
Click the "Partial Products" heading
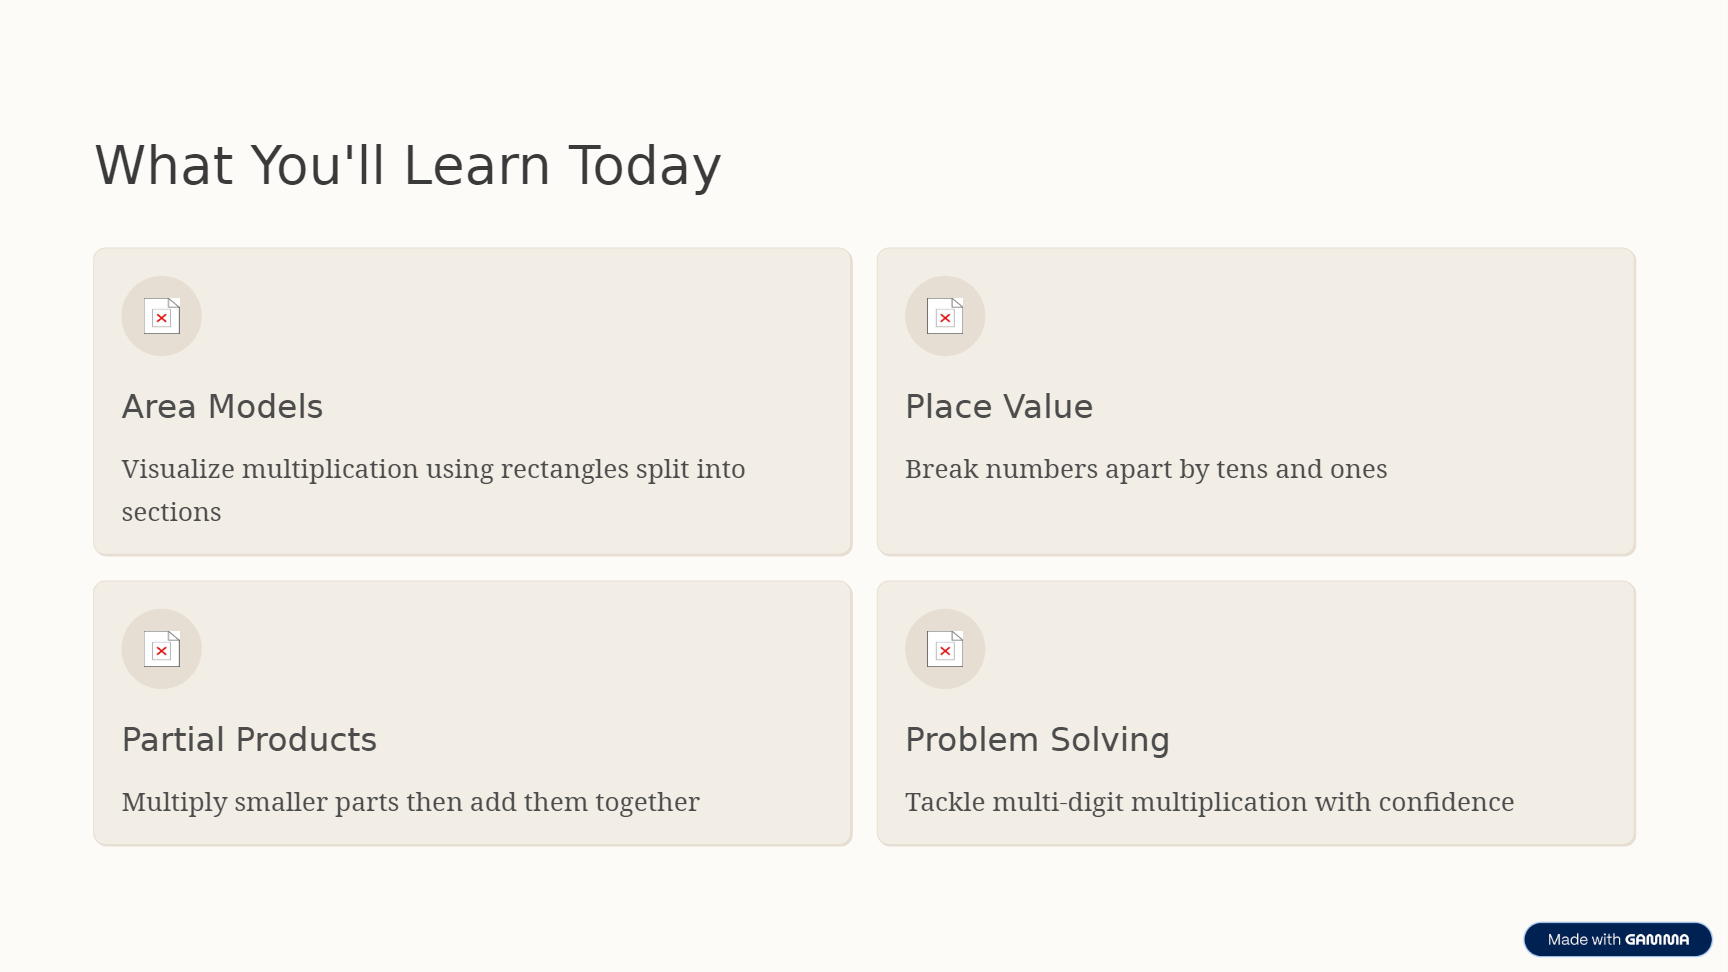(x=249, y=740)
